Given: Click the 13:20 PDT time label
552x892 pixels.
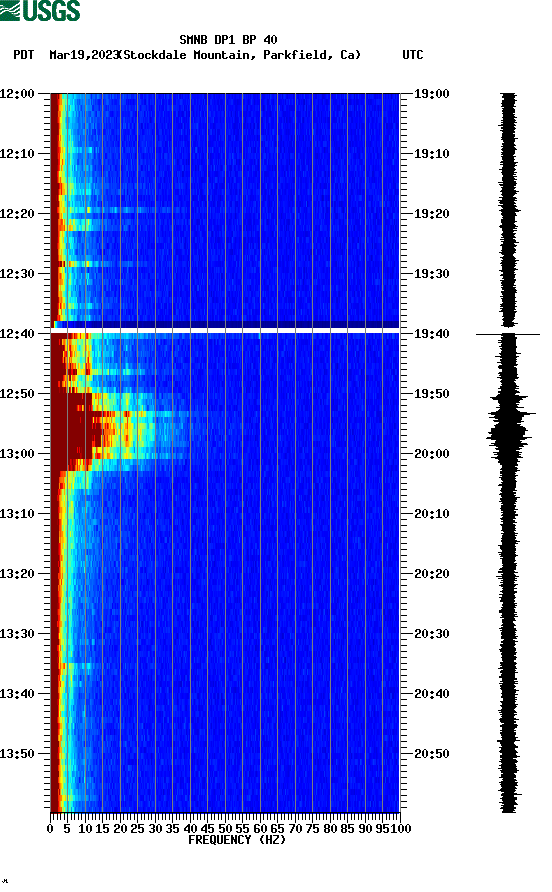Looking at the screenshot, I should (17, 574).
